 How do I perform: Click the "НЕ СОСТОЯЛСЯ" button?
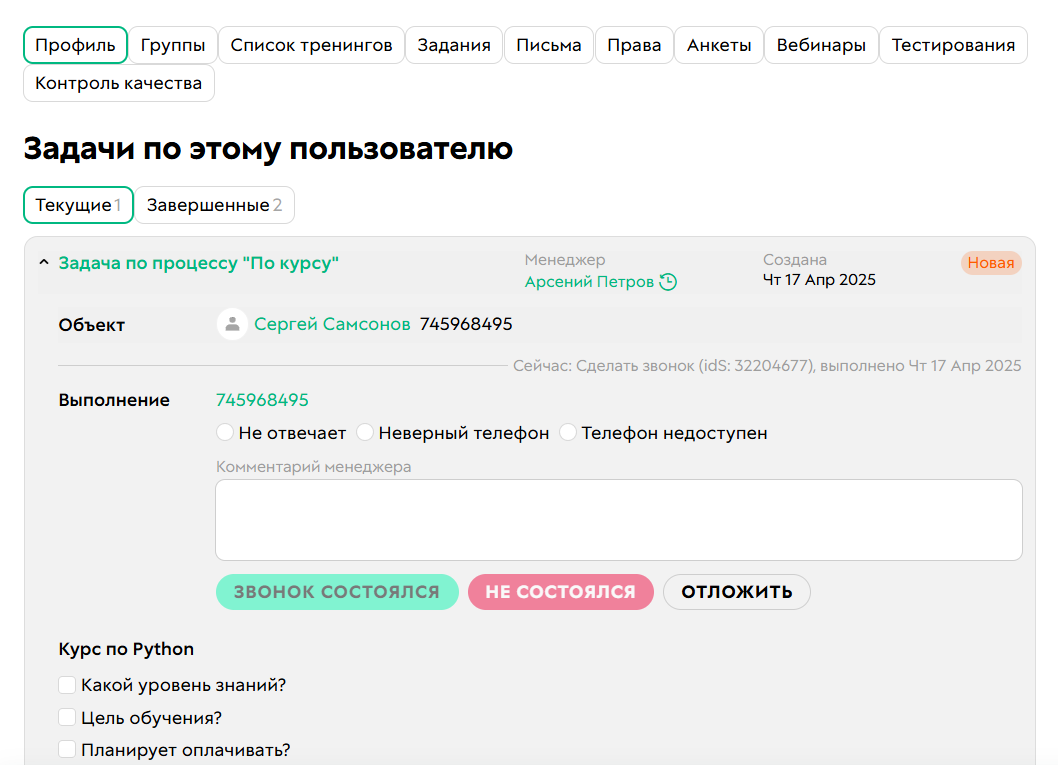click(560, 592)
